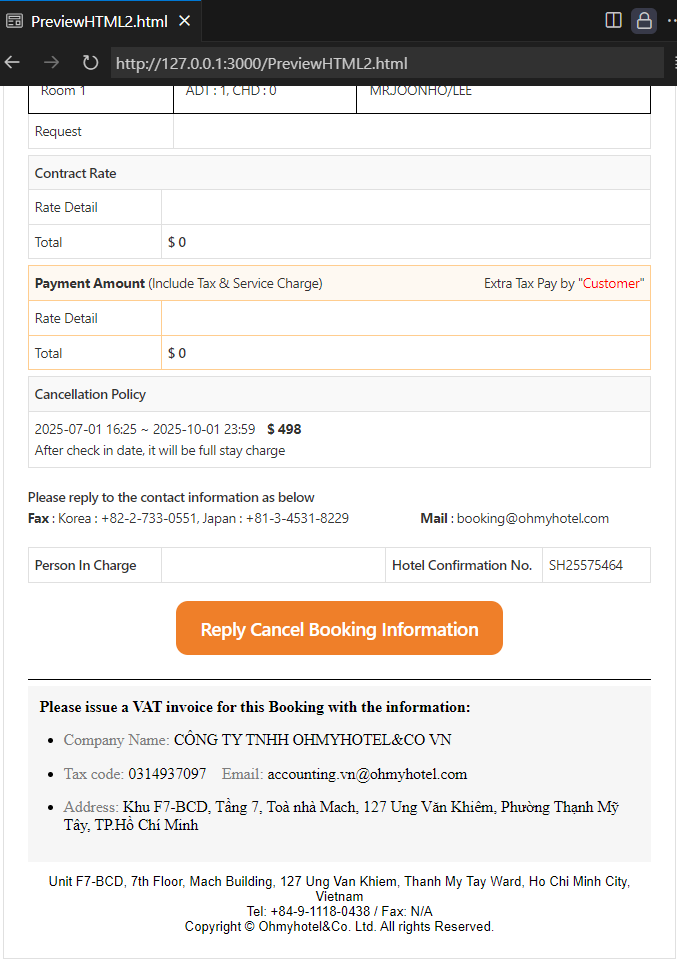
Task: Click the accounting.vn@ohmyhotel.com email
Action: (367, 774)
